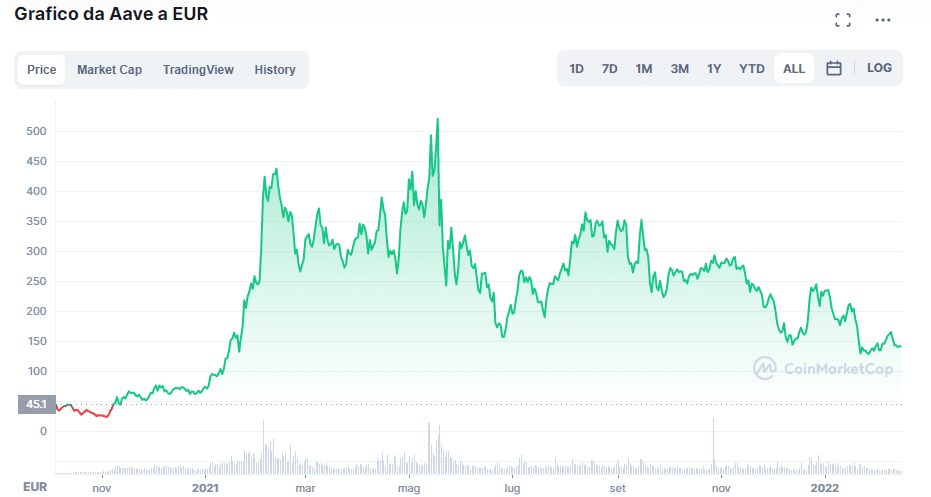This screenshot has width=931, height=497.
Task: Select the 3M time range
Action: click(x=679, y=69)
